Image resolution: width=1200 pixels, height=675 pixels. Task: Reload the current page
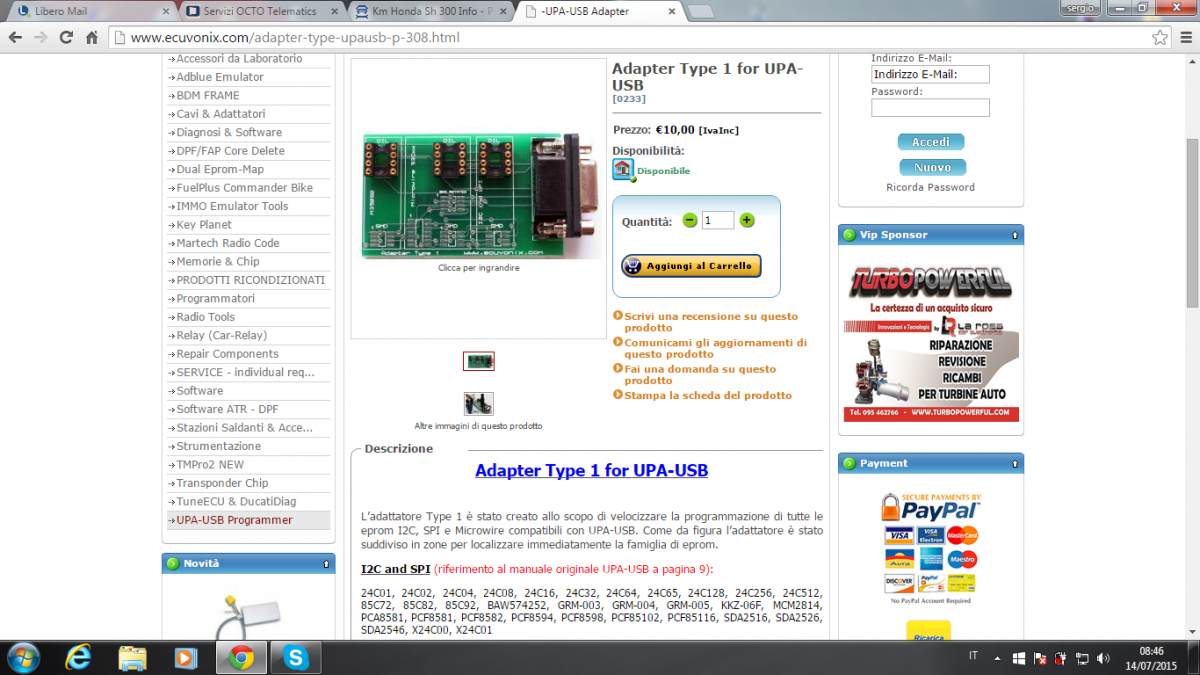tap(66, 37)
